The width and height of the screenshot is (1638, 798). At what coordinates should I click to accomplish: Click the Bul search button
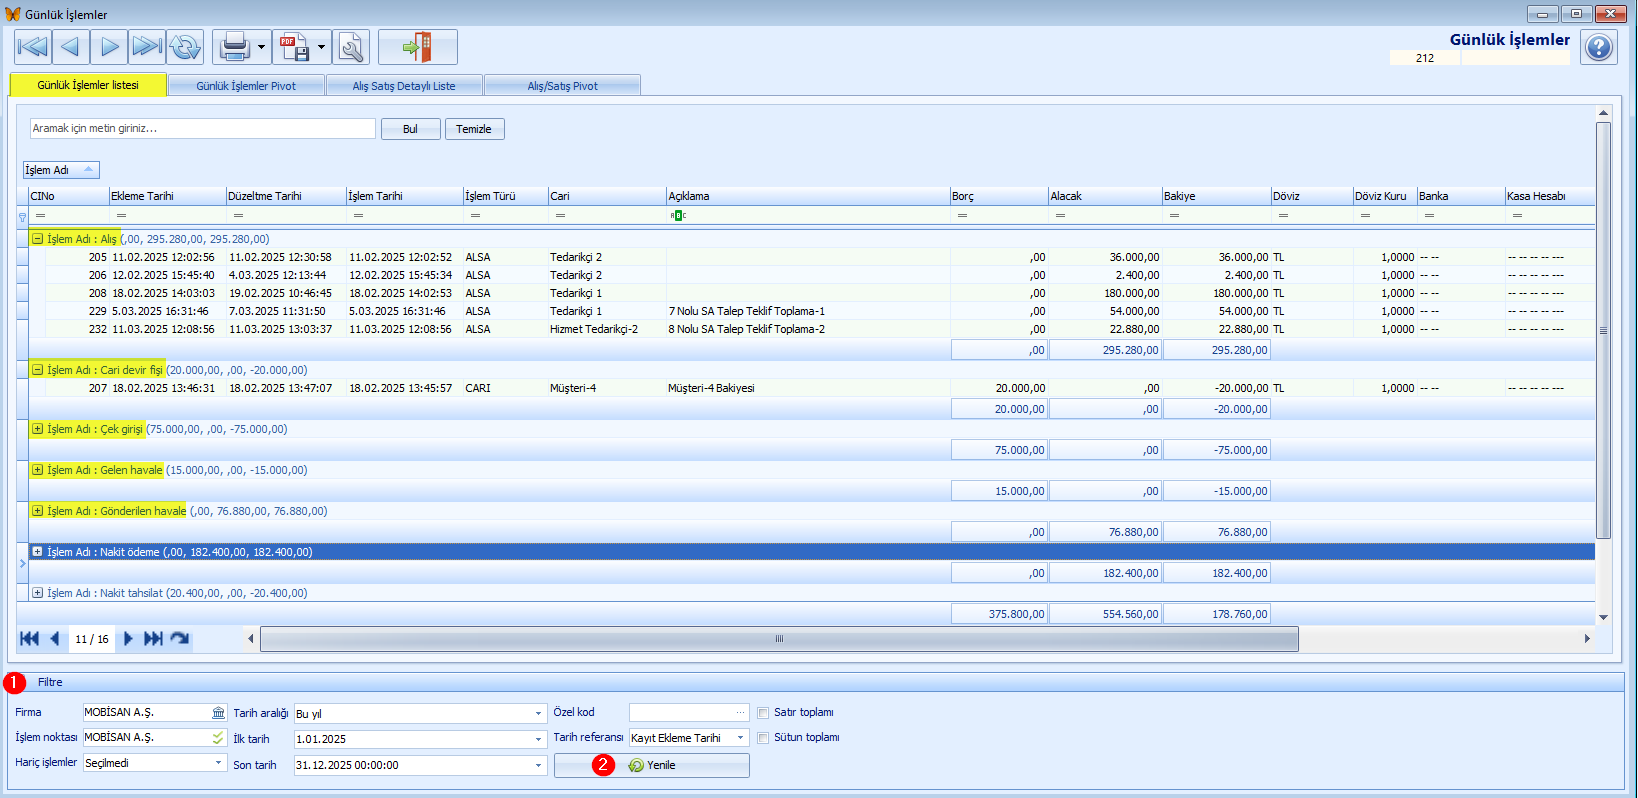410,129
